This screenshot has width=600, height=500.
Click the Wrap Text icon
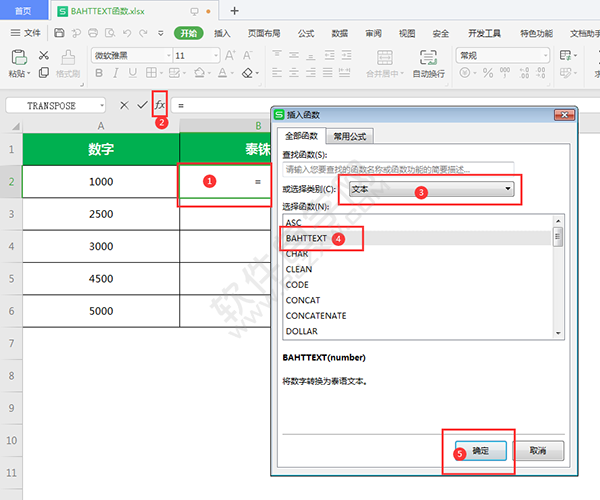428,57
